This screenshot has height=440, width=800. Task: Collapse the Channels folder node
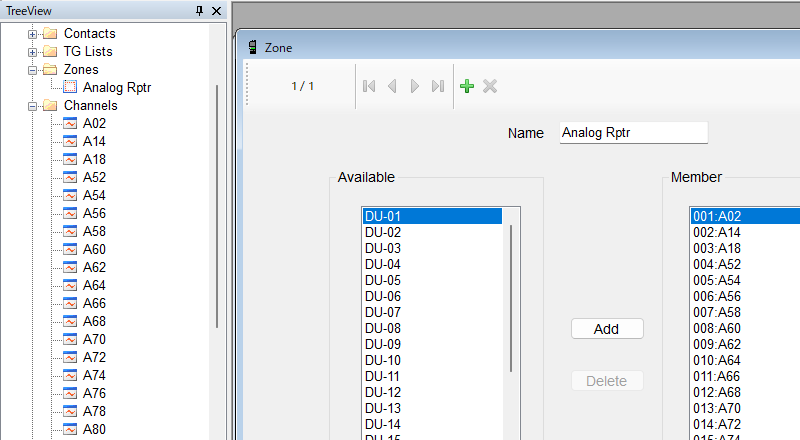32,106
